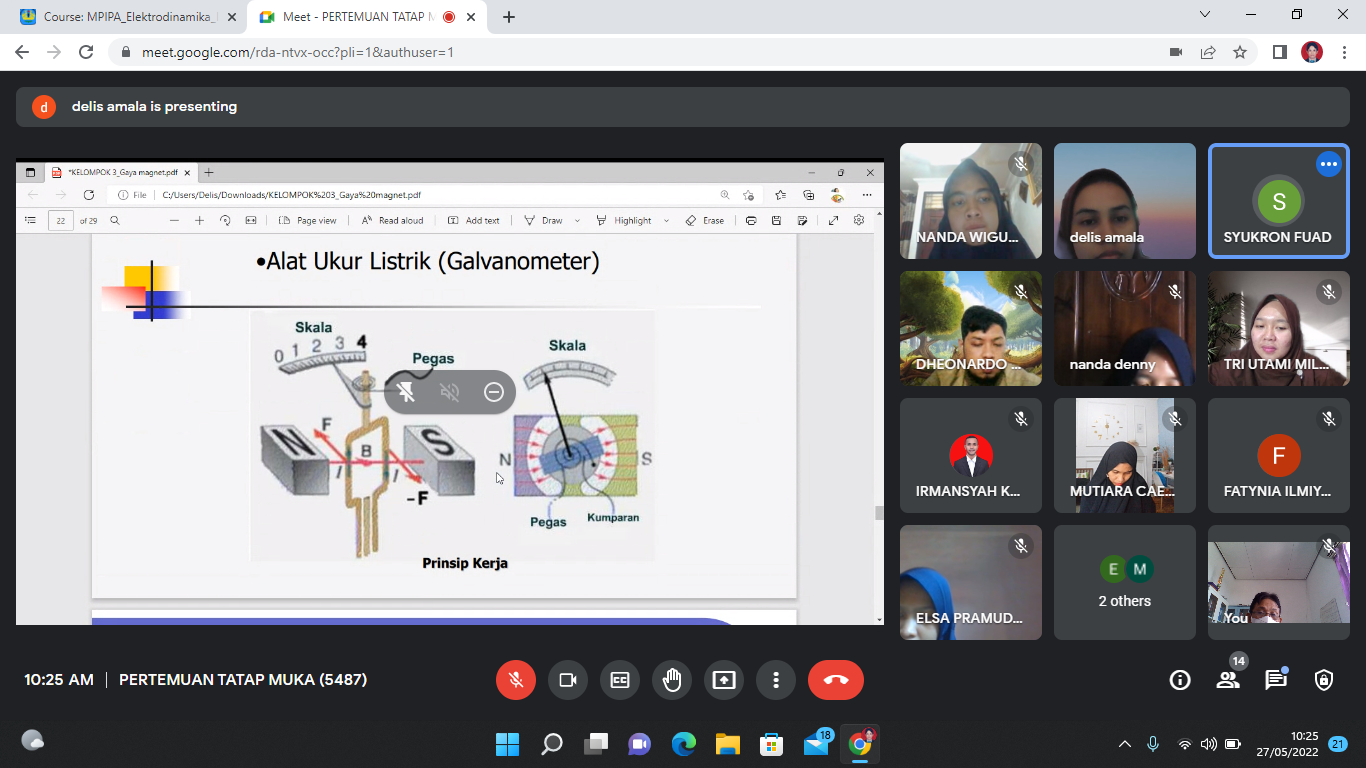The width and height of the screenshot is (1366, 768).
Task: Open more options three-dot menu
Action: (776, 680)
